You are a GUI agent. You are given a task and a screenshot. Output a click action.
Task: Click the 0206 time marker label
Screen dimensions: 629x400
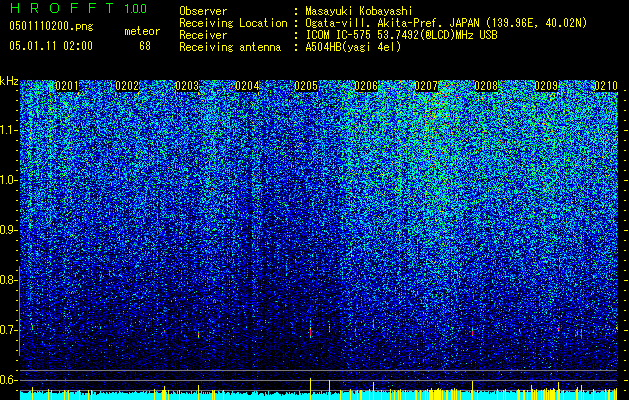[x=366, y=86]
